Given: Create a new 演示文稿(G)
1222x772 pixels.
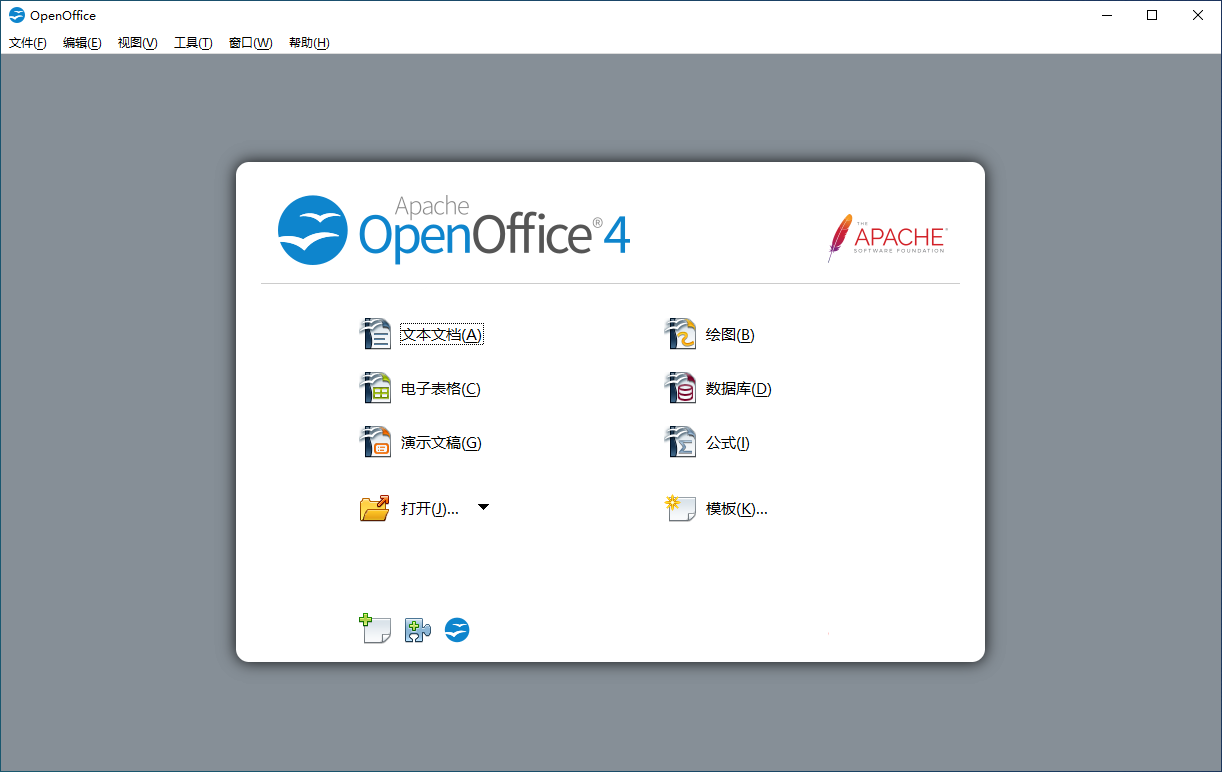Looking at the screenshot, I should (441, 443).
